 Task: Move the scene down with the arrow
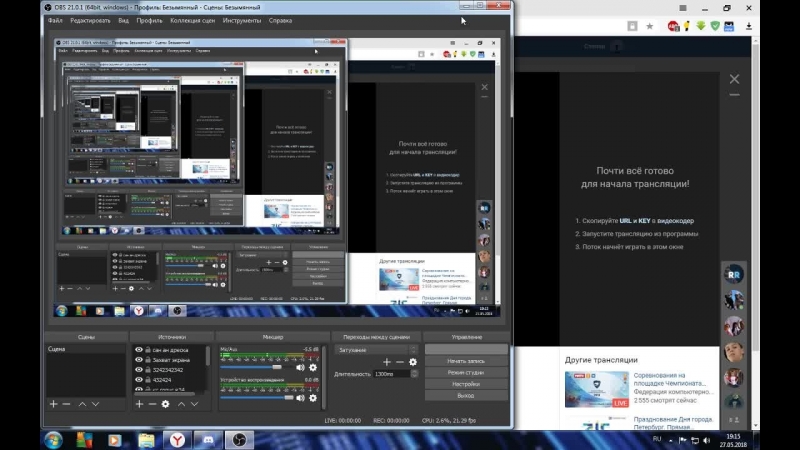95,404
